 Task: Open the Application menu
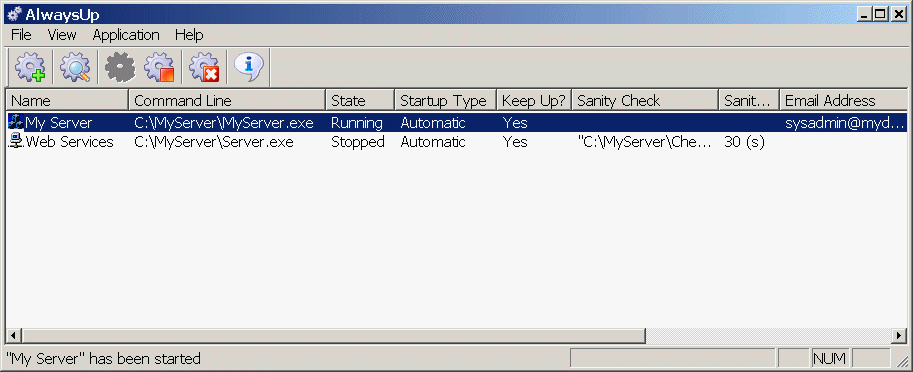point(126,35)
